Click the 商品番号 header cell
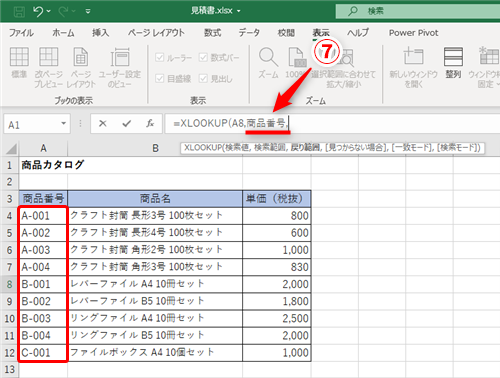Viewport: 500px width, 378px height. click(x=43, y=199)
